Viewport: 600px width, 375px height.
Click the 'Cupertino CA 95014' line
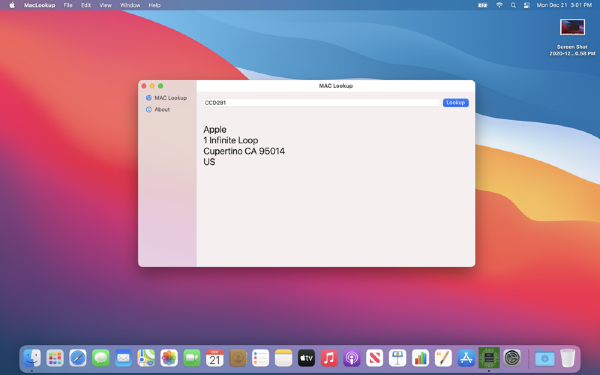pyautogui.click(x=244, y=151)
